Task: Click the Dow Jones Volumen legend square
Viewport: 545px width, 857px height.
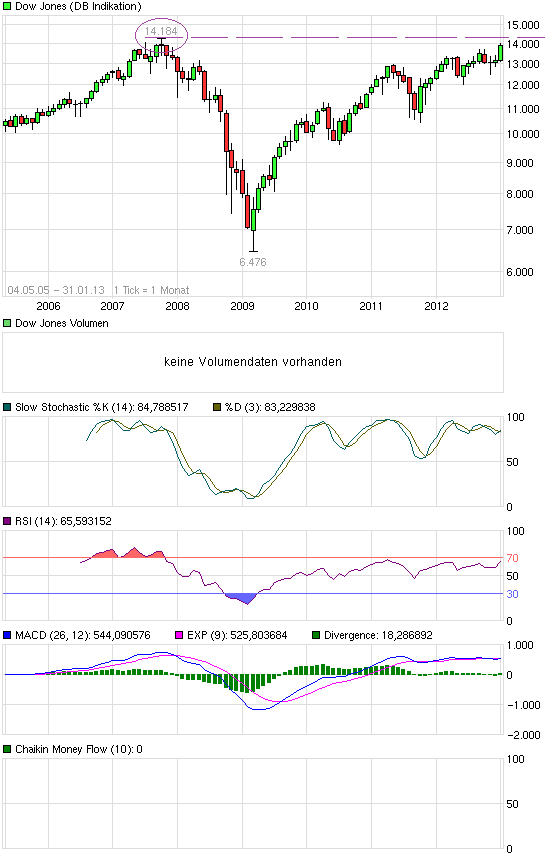Action: (x=7, y=324)
